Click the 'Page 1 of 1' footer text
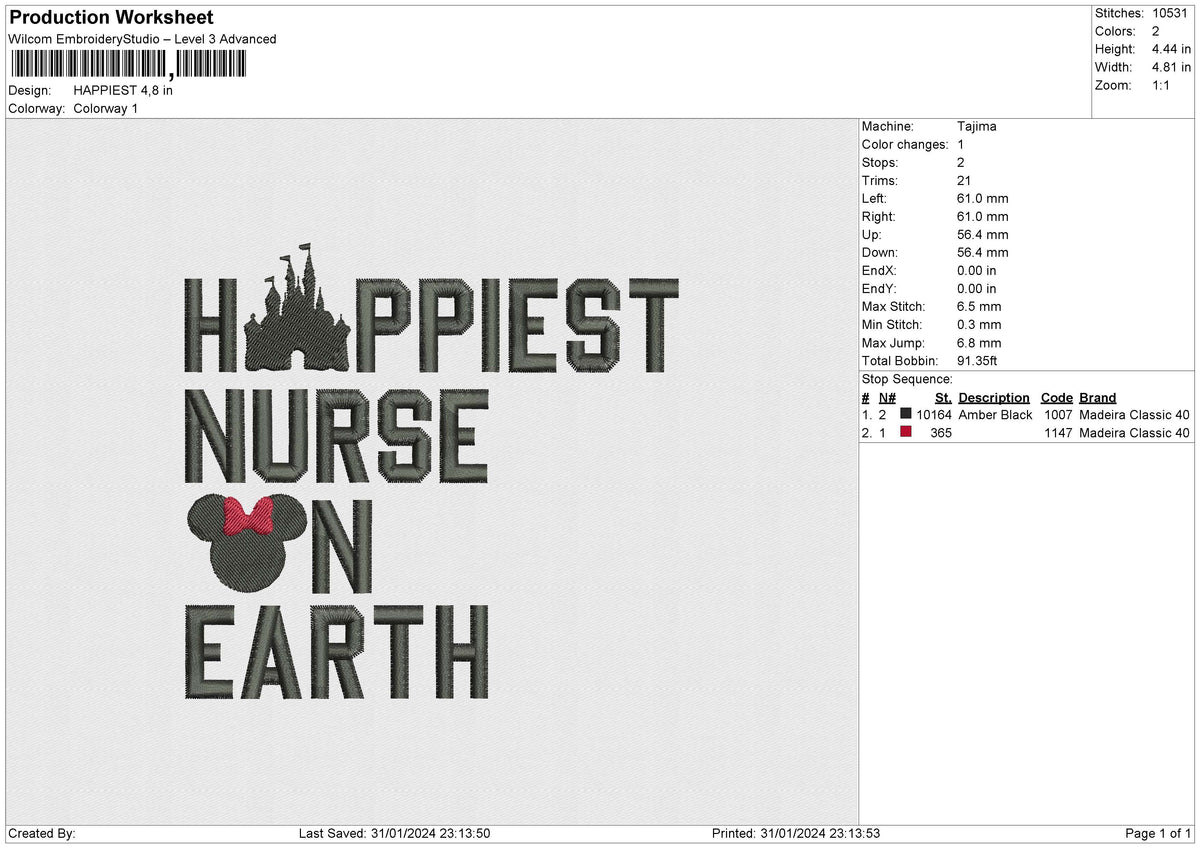Screen dimensions: 1200x848 point(1158,833)
